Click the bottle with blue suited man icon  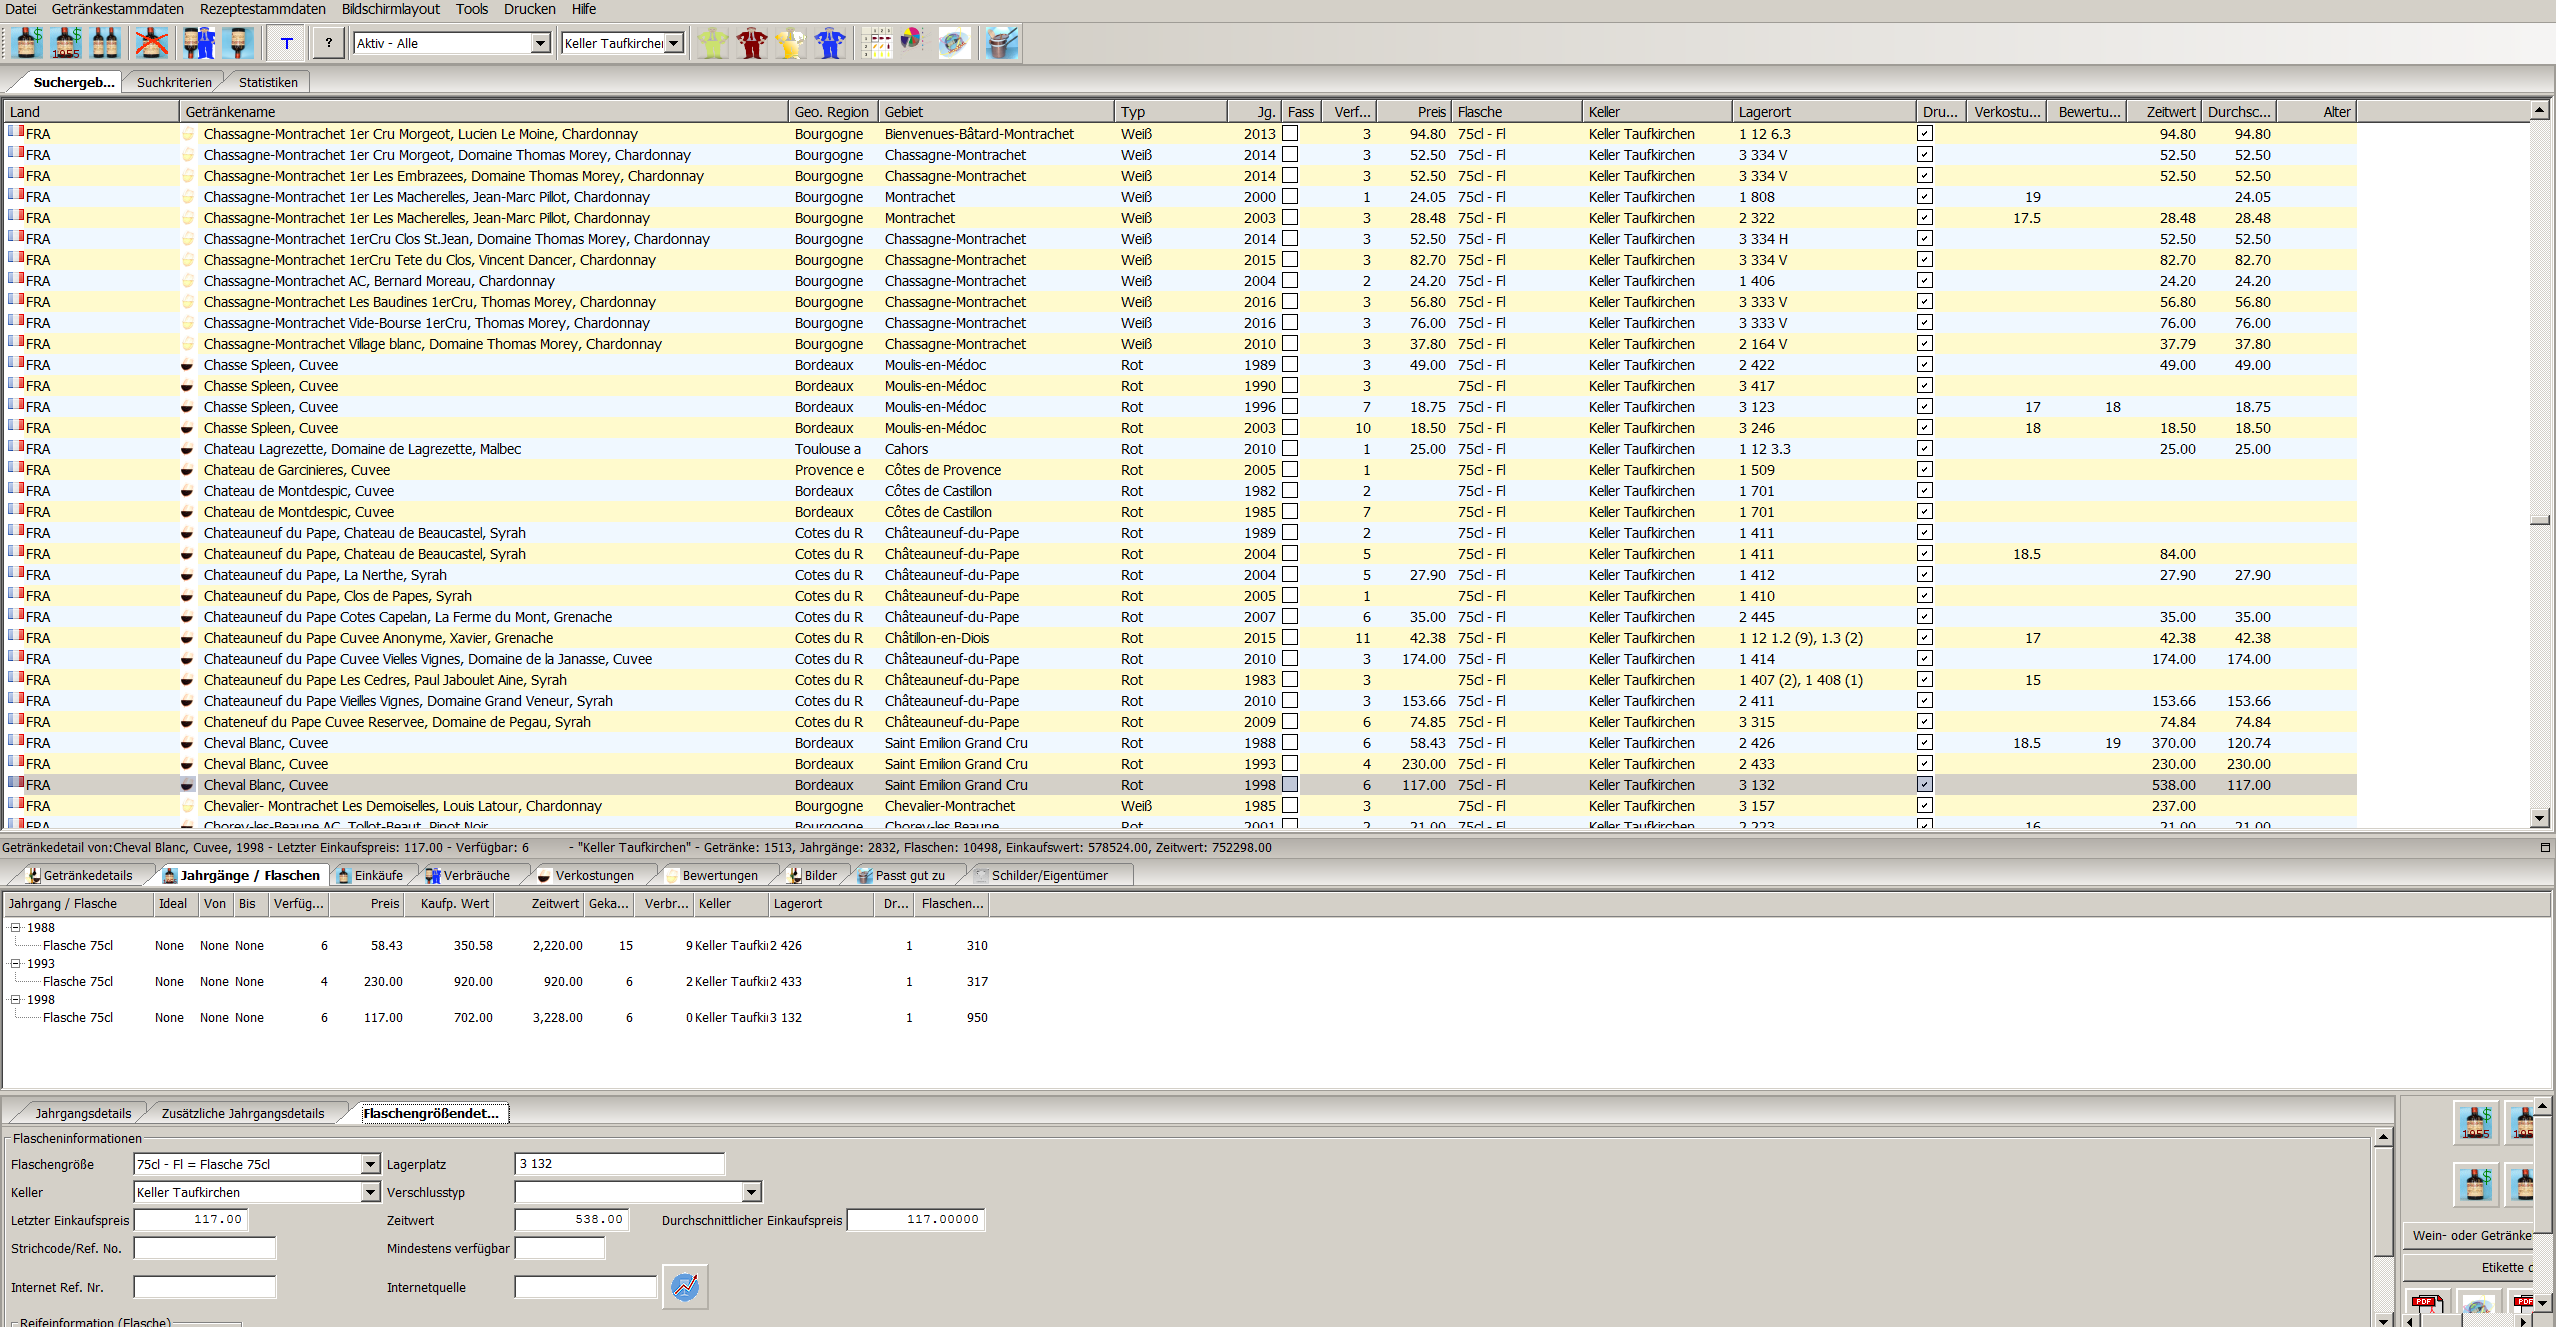pos(199,43)
